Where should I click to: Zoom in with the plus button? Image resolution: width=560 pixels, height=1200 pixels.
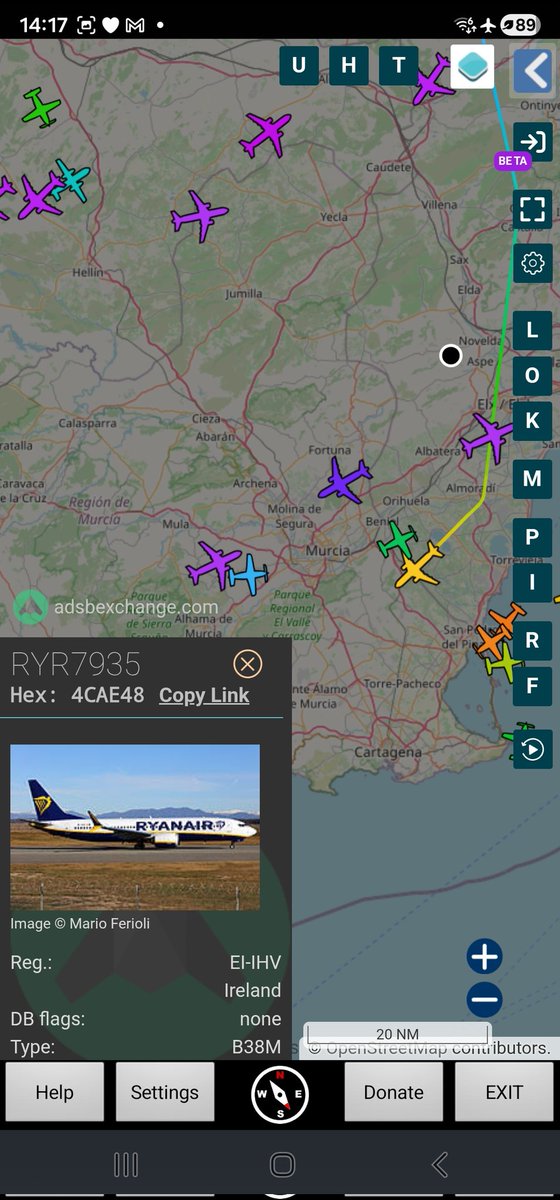484,957
